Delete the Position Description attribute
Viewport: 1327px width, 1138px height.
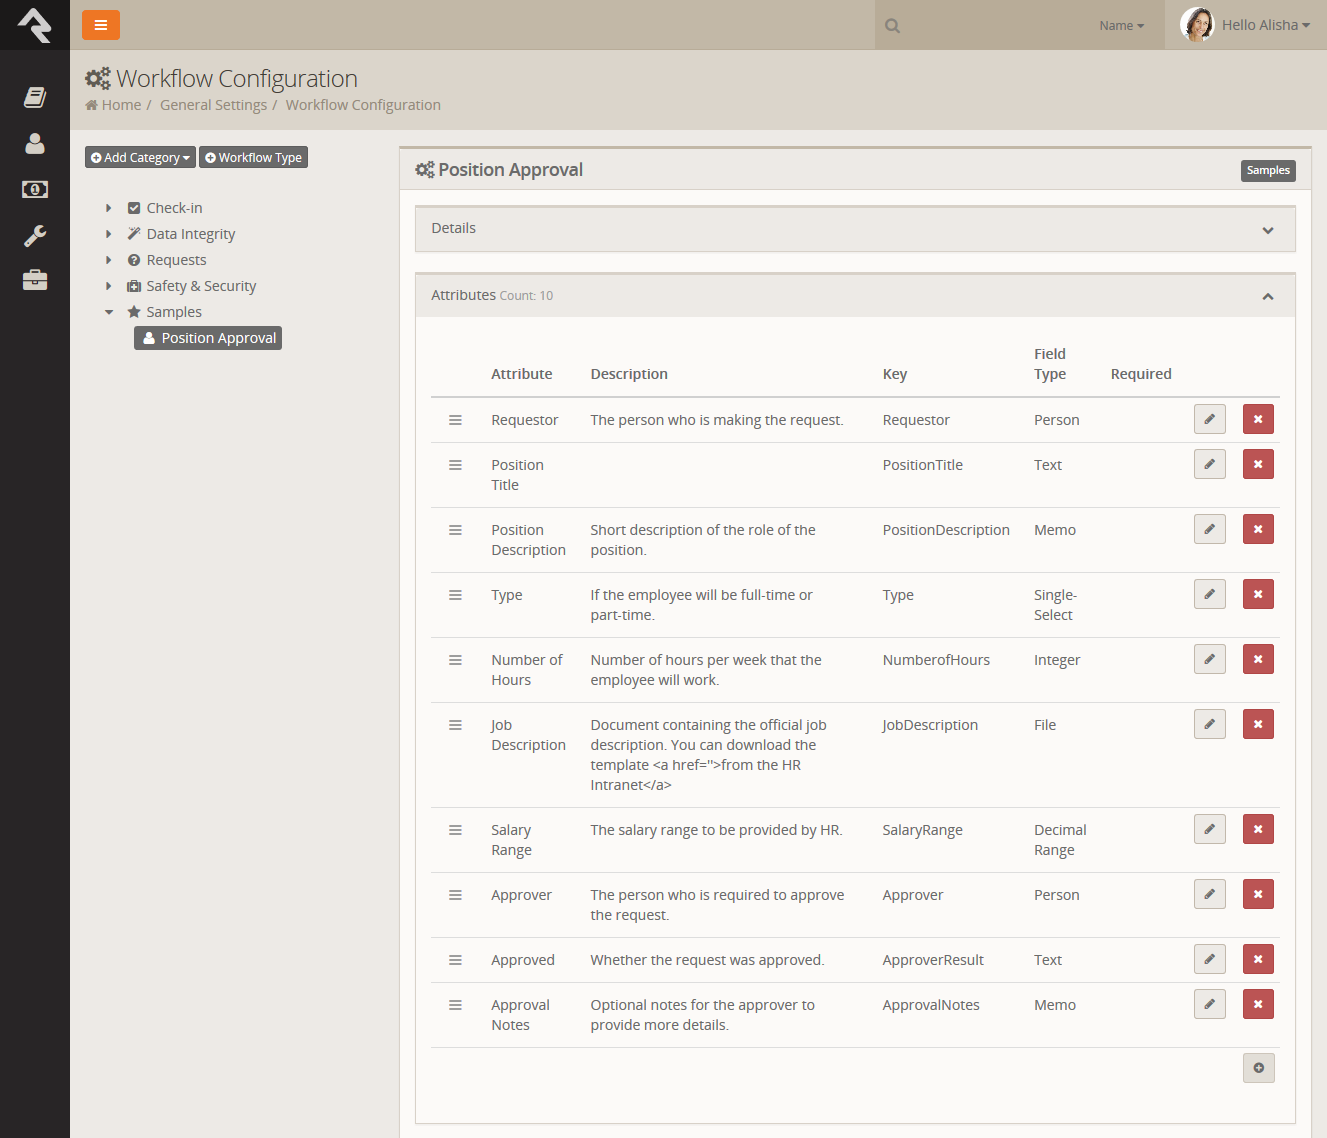pyautogui.click(x=1258, y=529)
